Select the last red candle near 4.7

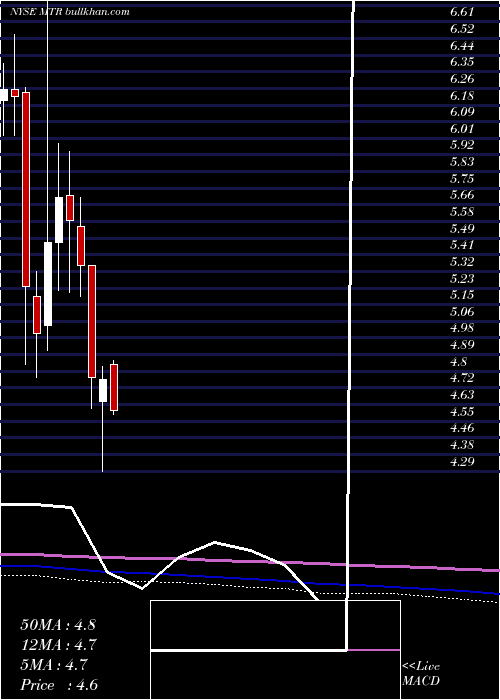point(114,388)
